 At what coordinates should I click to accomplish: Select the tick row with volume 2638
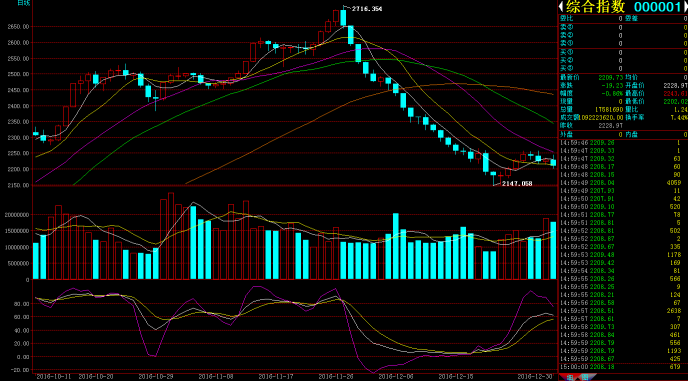click(624, 310)
